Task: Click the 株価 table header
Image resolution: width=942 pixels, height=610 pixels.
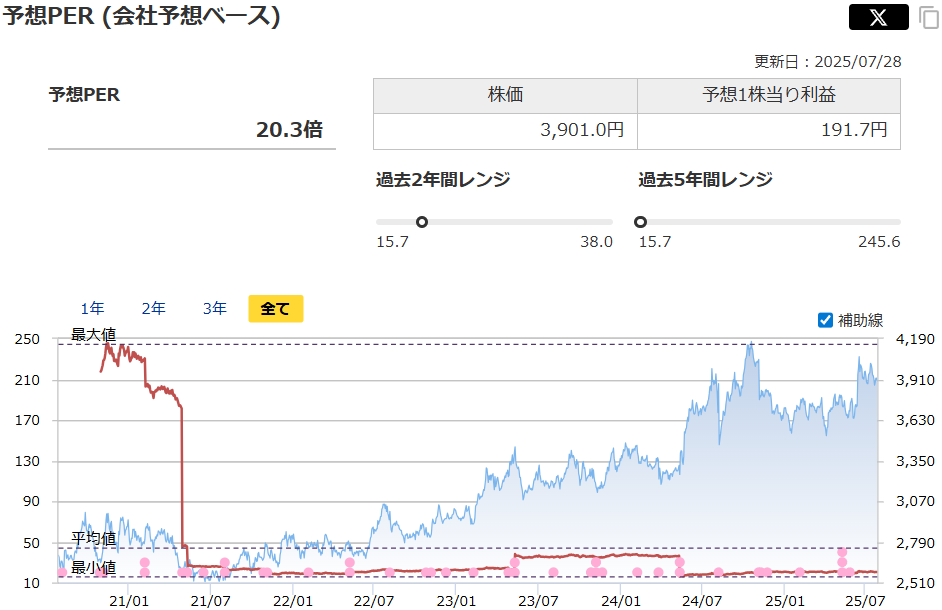Action: (x=505, y=96)
